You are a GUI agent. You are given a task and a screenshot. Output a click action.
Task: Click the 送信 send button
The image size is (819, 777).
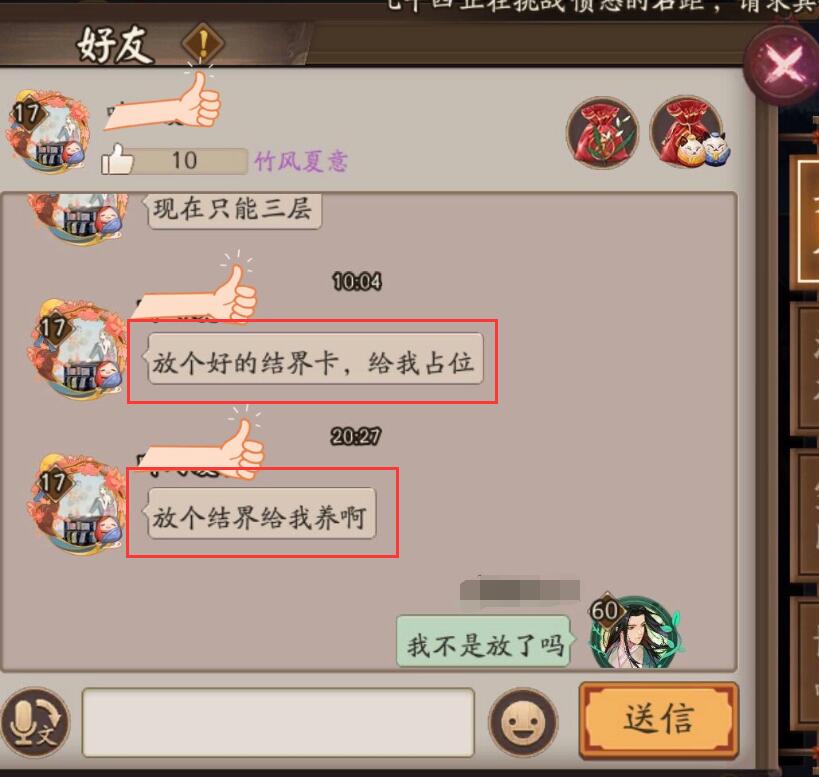pyautogui.click(x=659, y=720)
